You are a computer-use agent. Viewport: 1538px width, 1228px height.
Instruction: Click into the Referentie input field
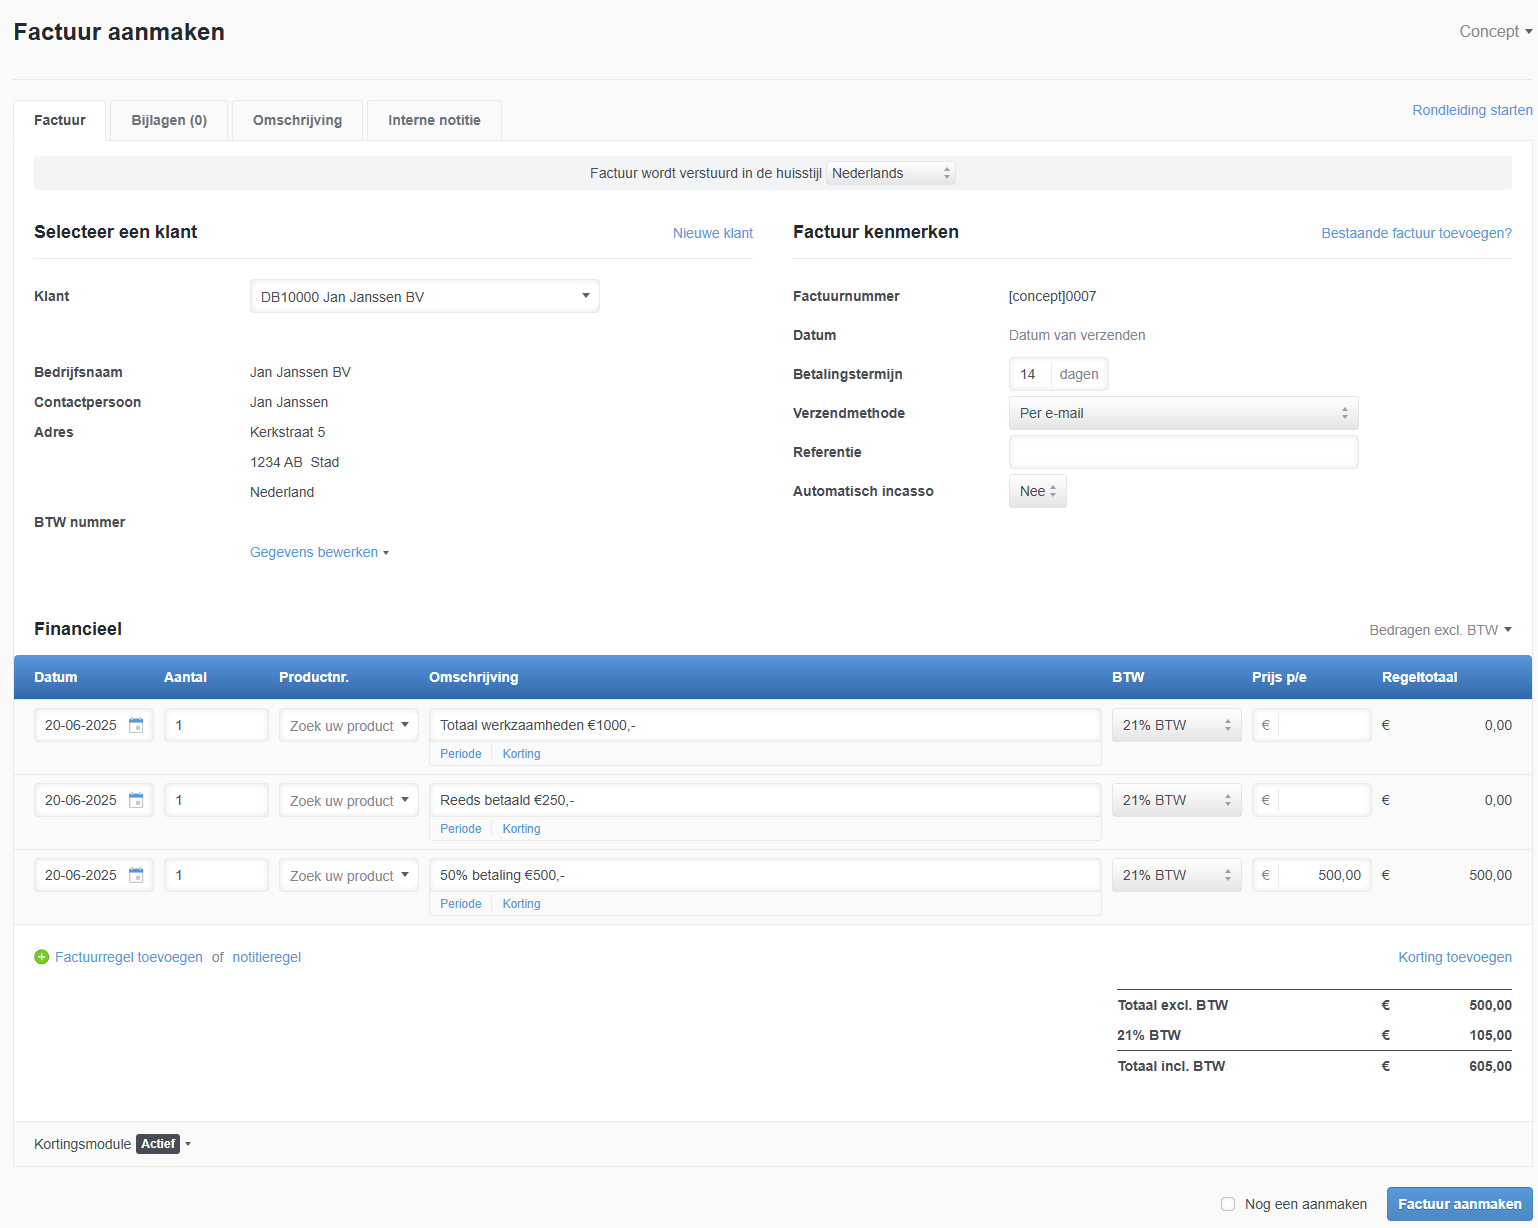tap(1183, 452)
